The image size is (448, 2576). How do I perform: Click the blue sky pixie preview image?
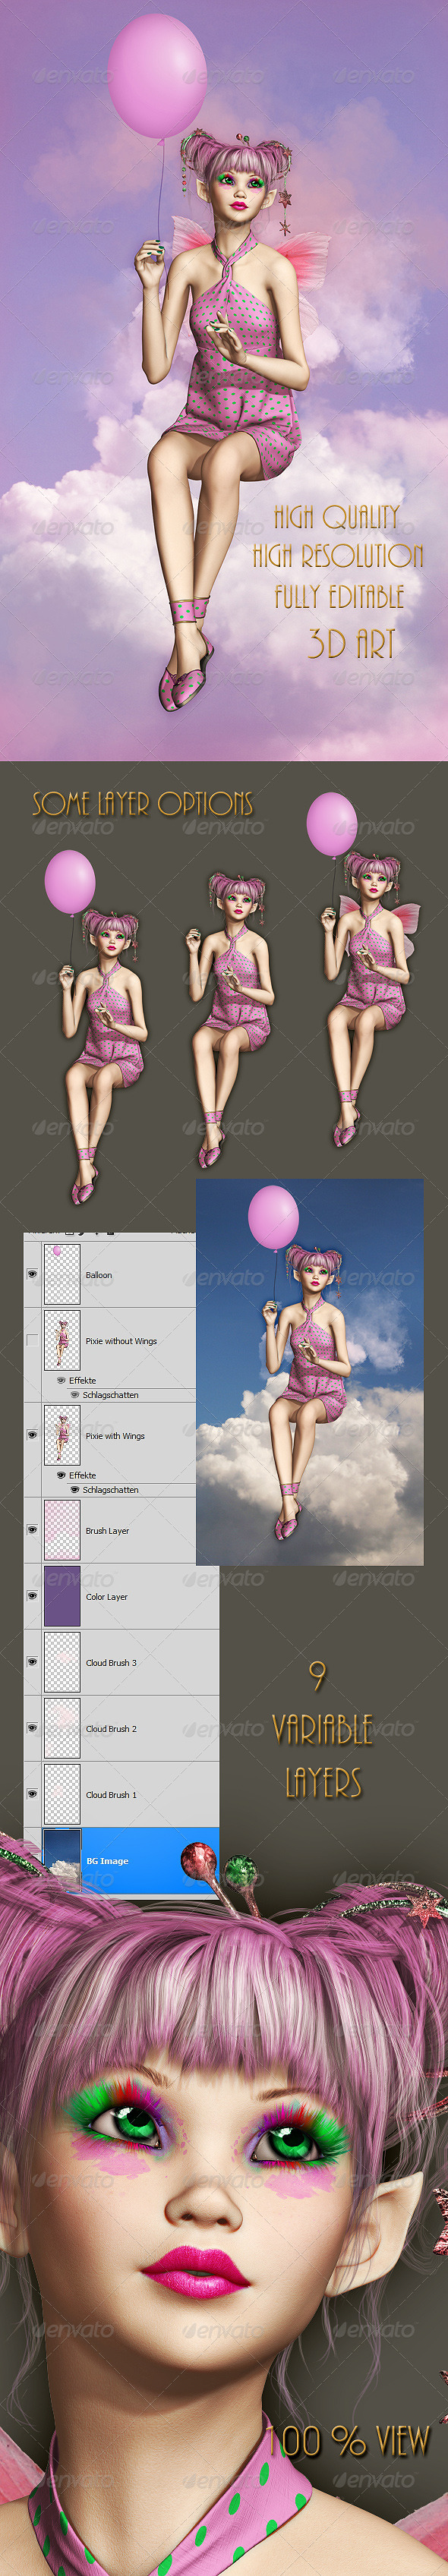pyautogui.click(x=310, y=1372)
